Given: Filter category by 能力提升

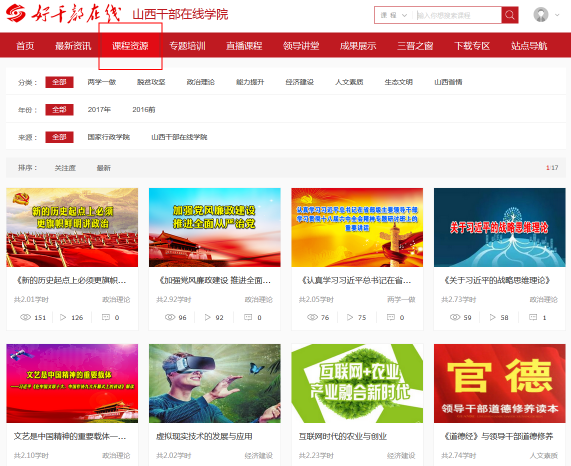Looking at the screenshot, I should tap(250, 82).
